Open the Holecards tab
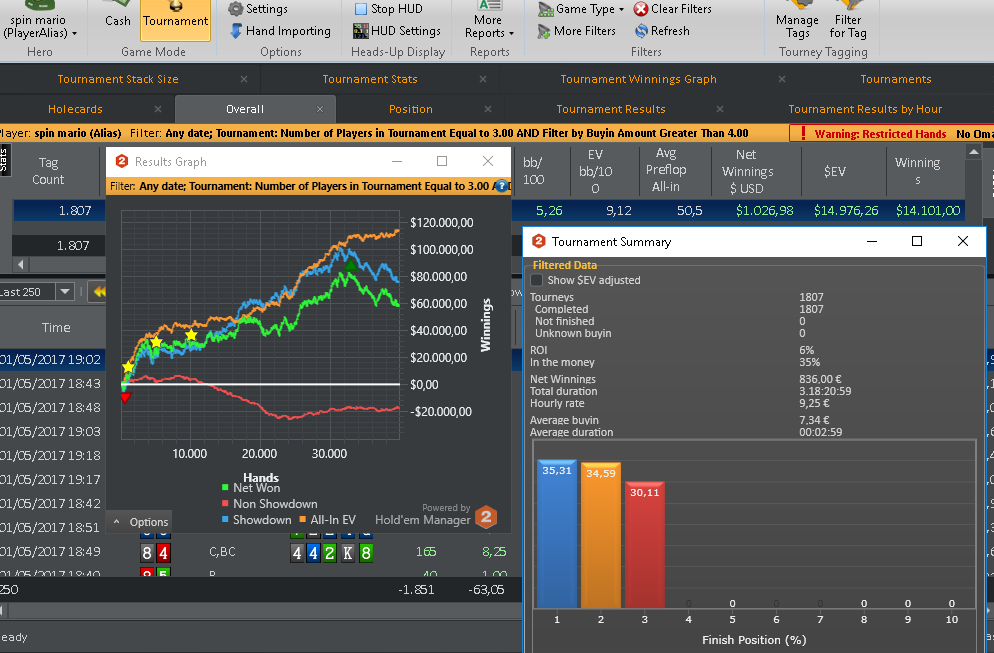 click(75, 109)
